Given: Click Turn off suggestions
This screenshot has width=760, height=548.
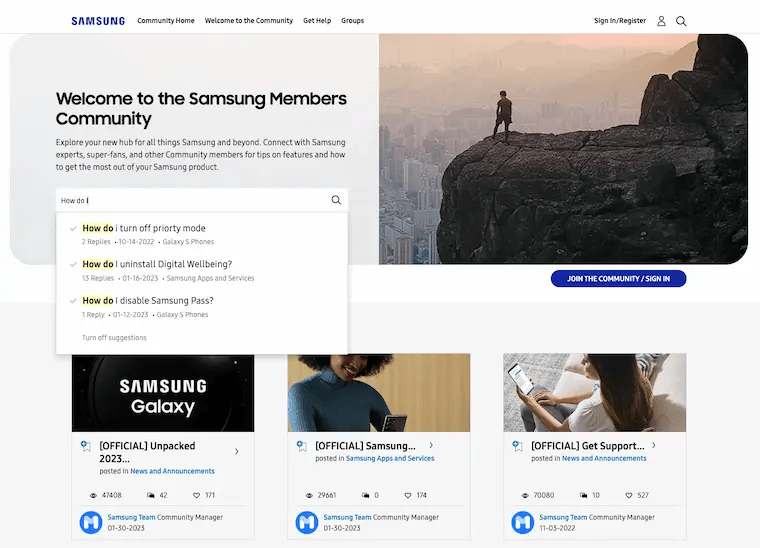Looking at the screenshot, I should (x=114, y=338).
